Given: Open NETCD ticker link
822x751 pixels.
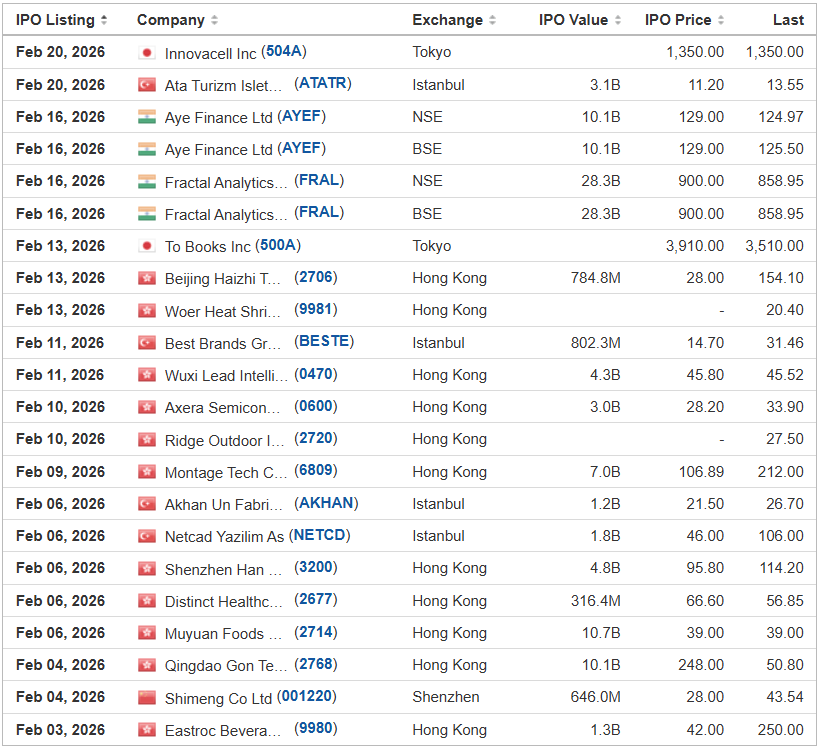Looking at the screenshot, I should [x=320, y=535].
